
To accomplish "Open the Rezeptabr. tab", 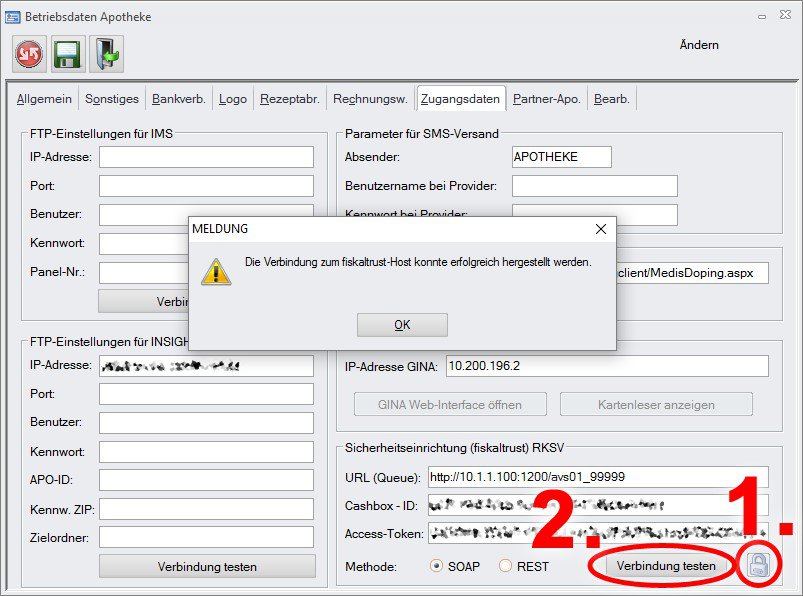I will coord(290,99).
